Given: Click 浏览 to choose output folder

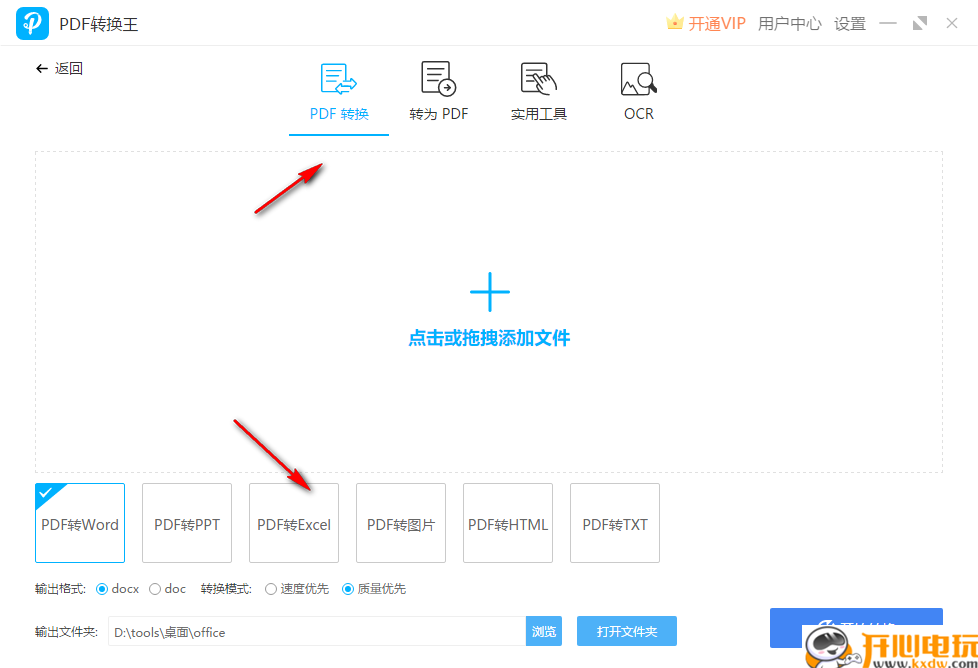Looking at the screenshot, I should click(544, 631).
